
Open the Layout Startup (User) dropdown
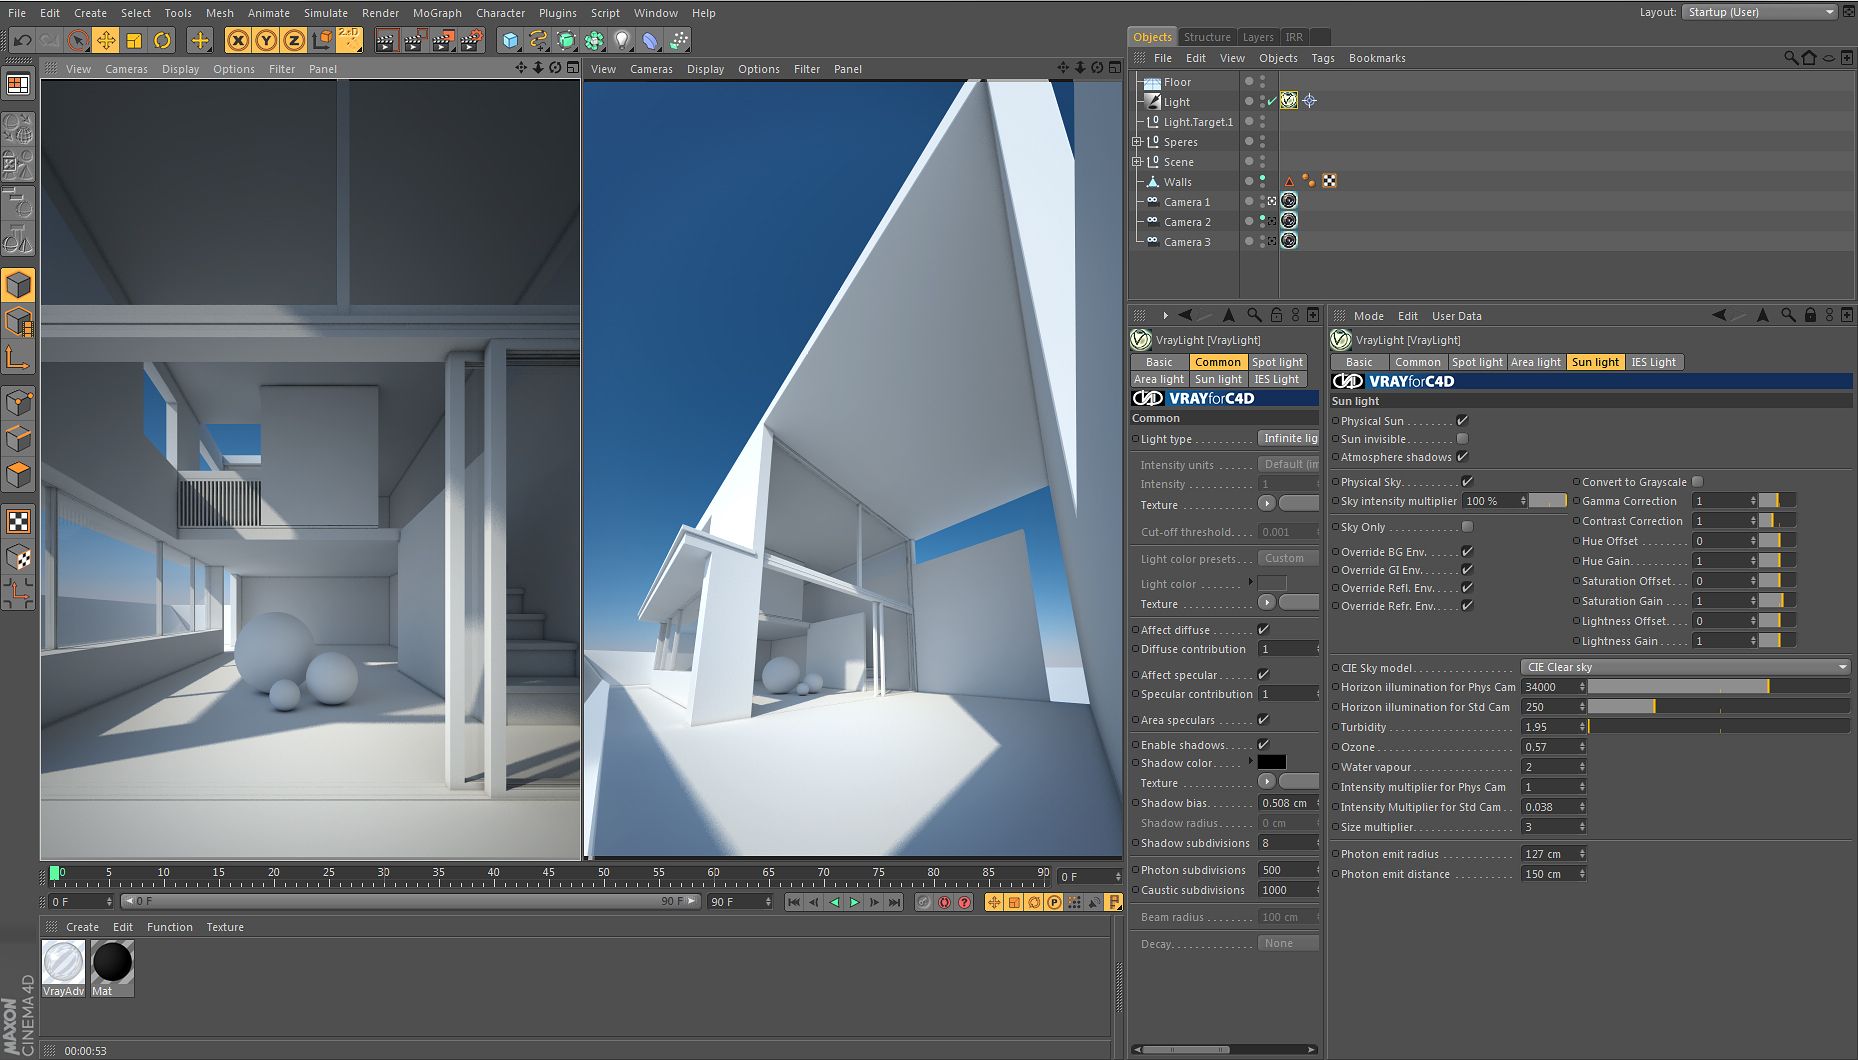(x=1759, y=12)
